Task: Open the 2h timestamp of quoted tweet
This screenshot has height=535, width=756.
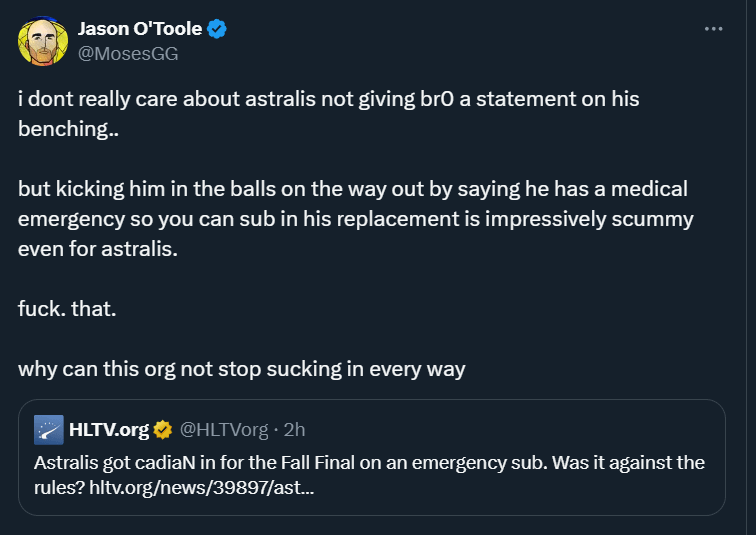Action: click(294, 429)
